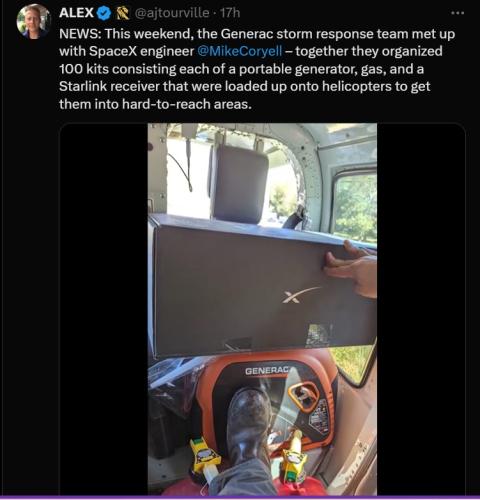This screenshot has width=480, height=500.
Task: Click the helicopter side window with trees
Action: [355, 207]
